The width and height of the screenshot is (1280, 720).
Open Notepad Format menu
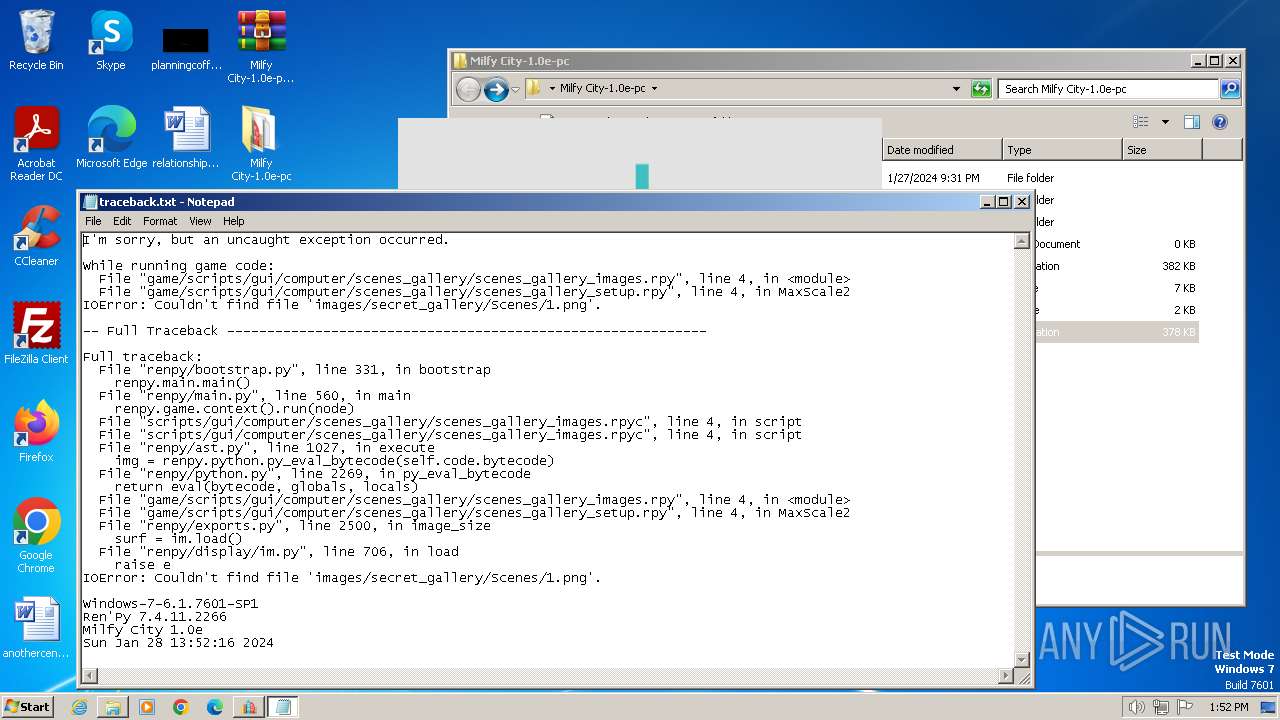point(160,221)
